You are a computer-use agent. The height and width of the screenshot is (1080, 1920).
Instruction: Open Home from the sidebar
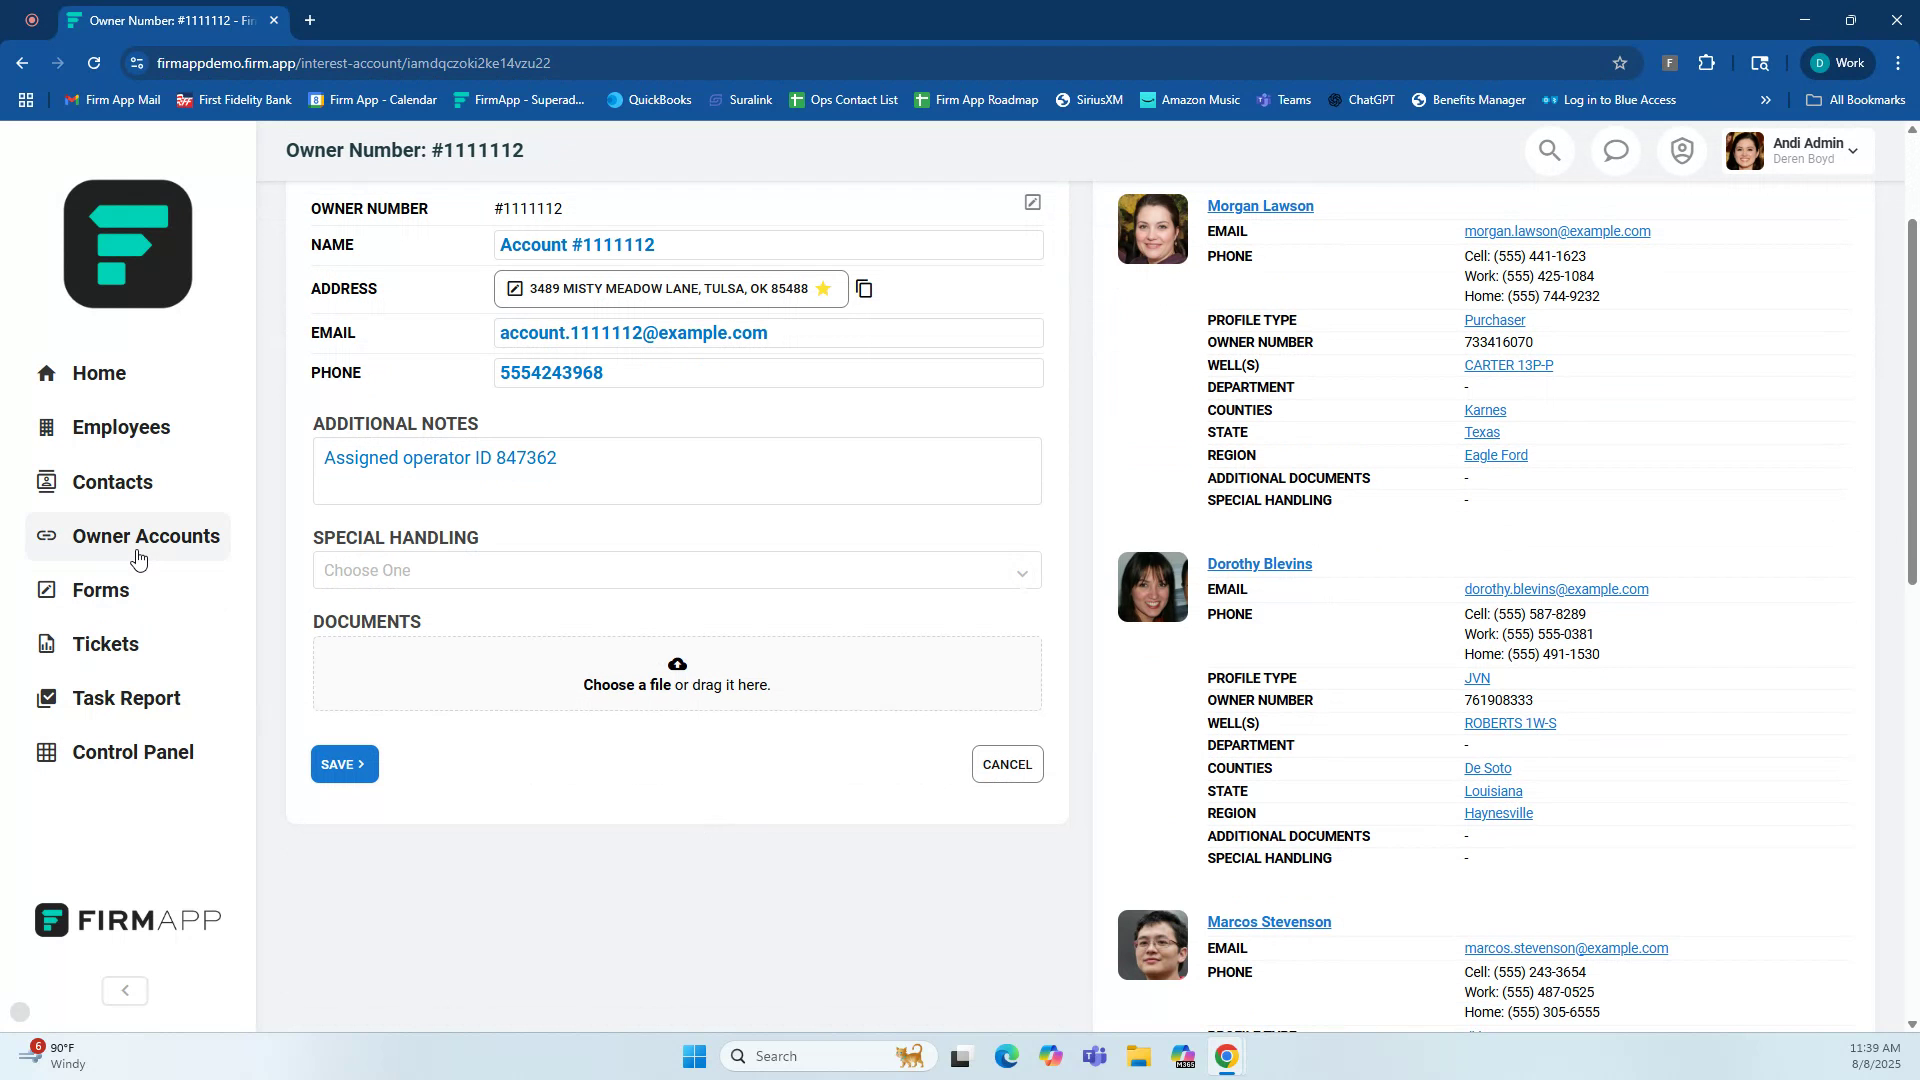97,372
